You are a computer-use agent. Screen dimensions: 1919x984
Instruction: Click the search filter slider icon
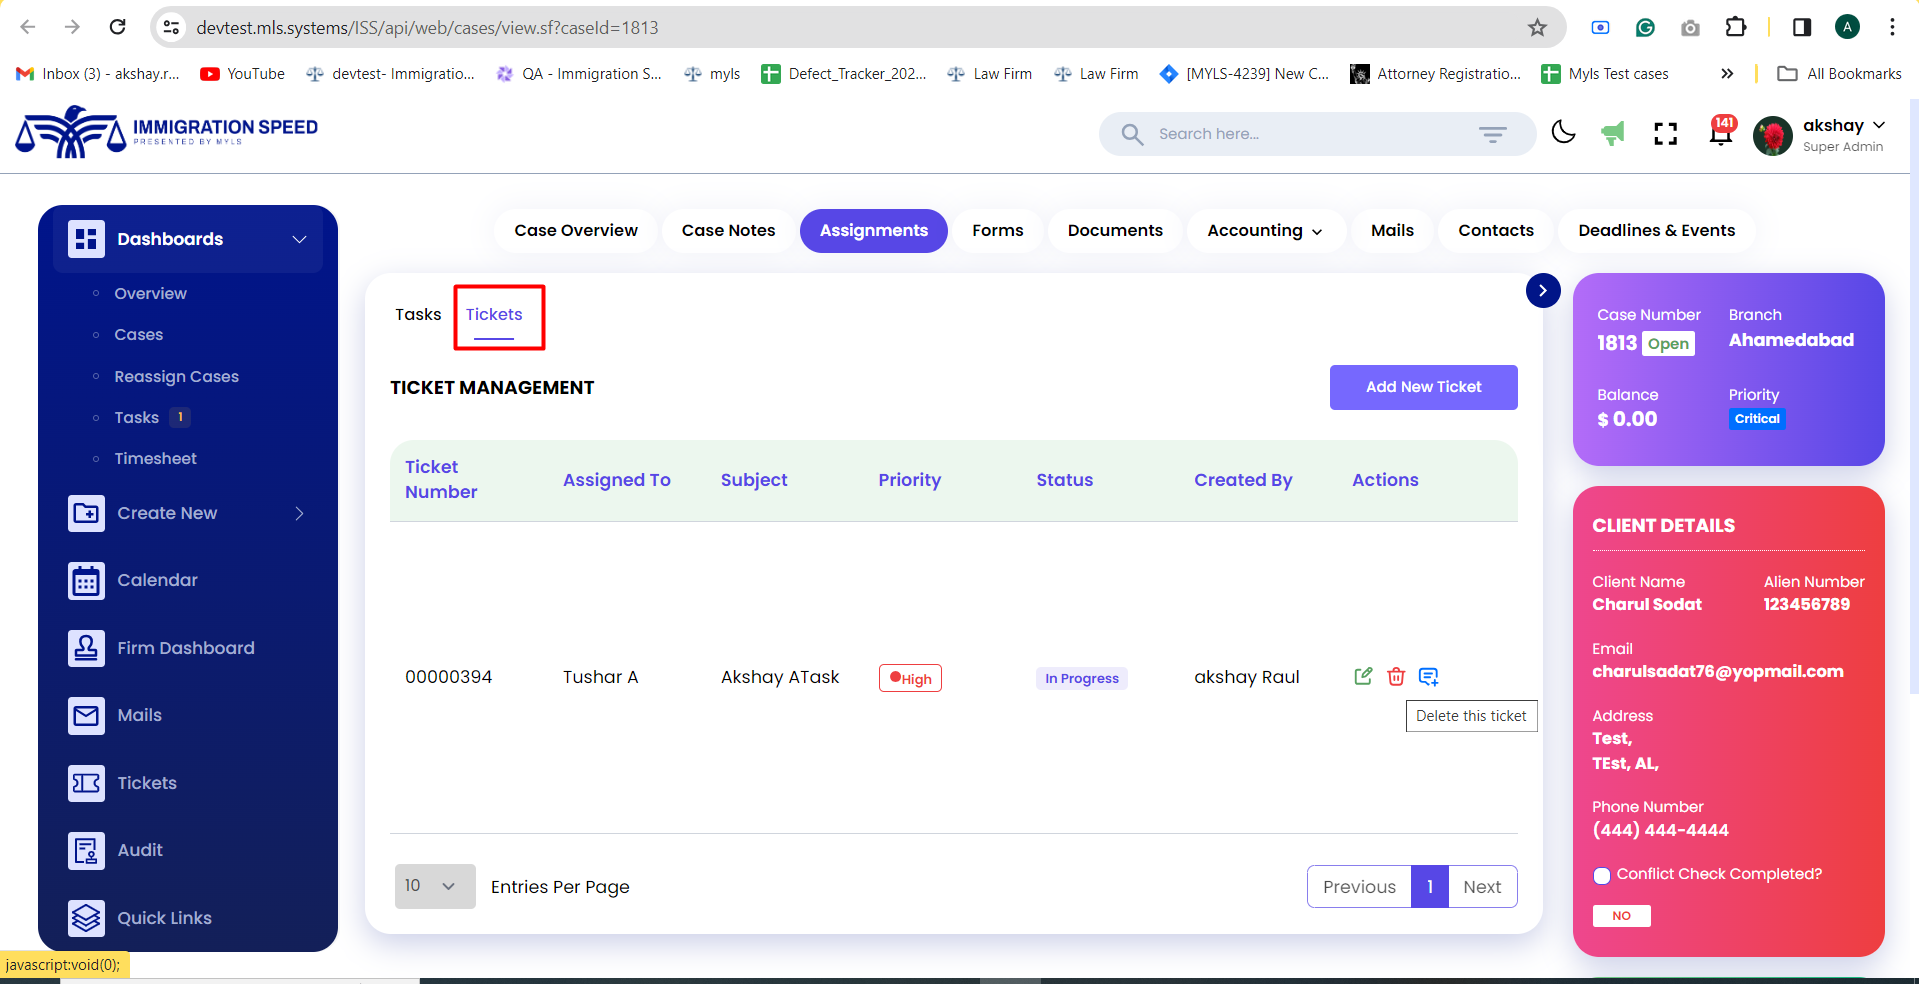(1492, 134)
